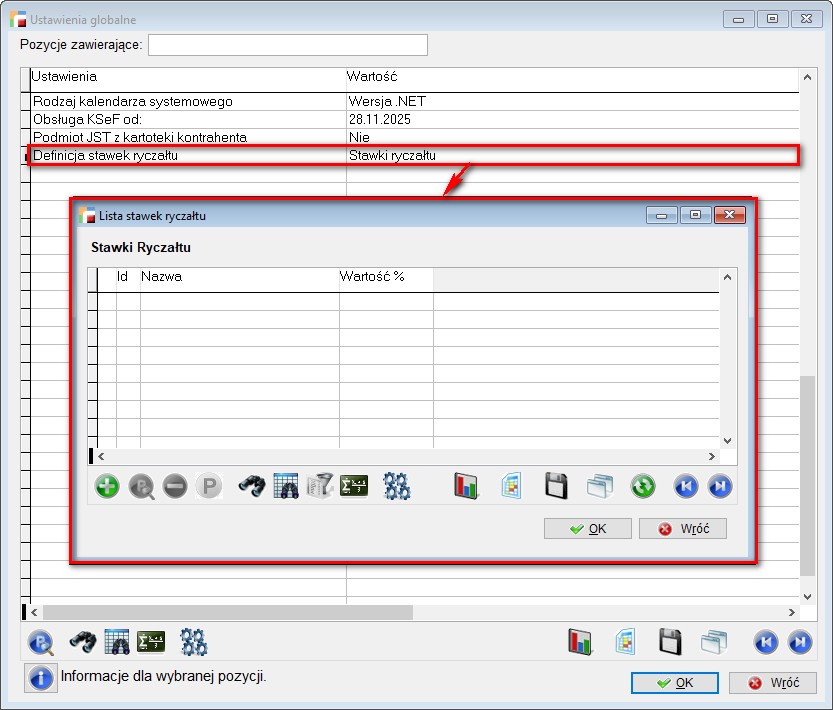Click OK button of Ustawienia globalne window
Screen dimensions: 833x710
click(x=674, y=683)
